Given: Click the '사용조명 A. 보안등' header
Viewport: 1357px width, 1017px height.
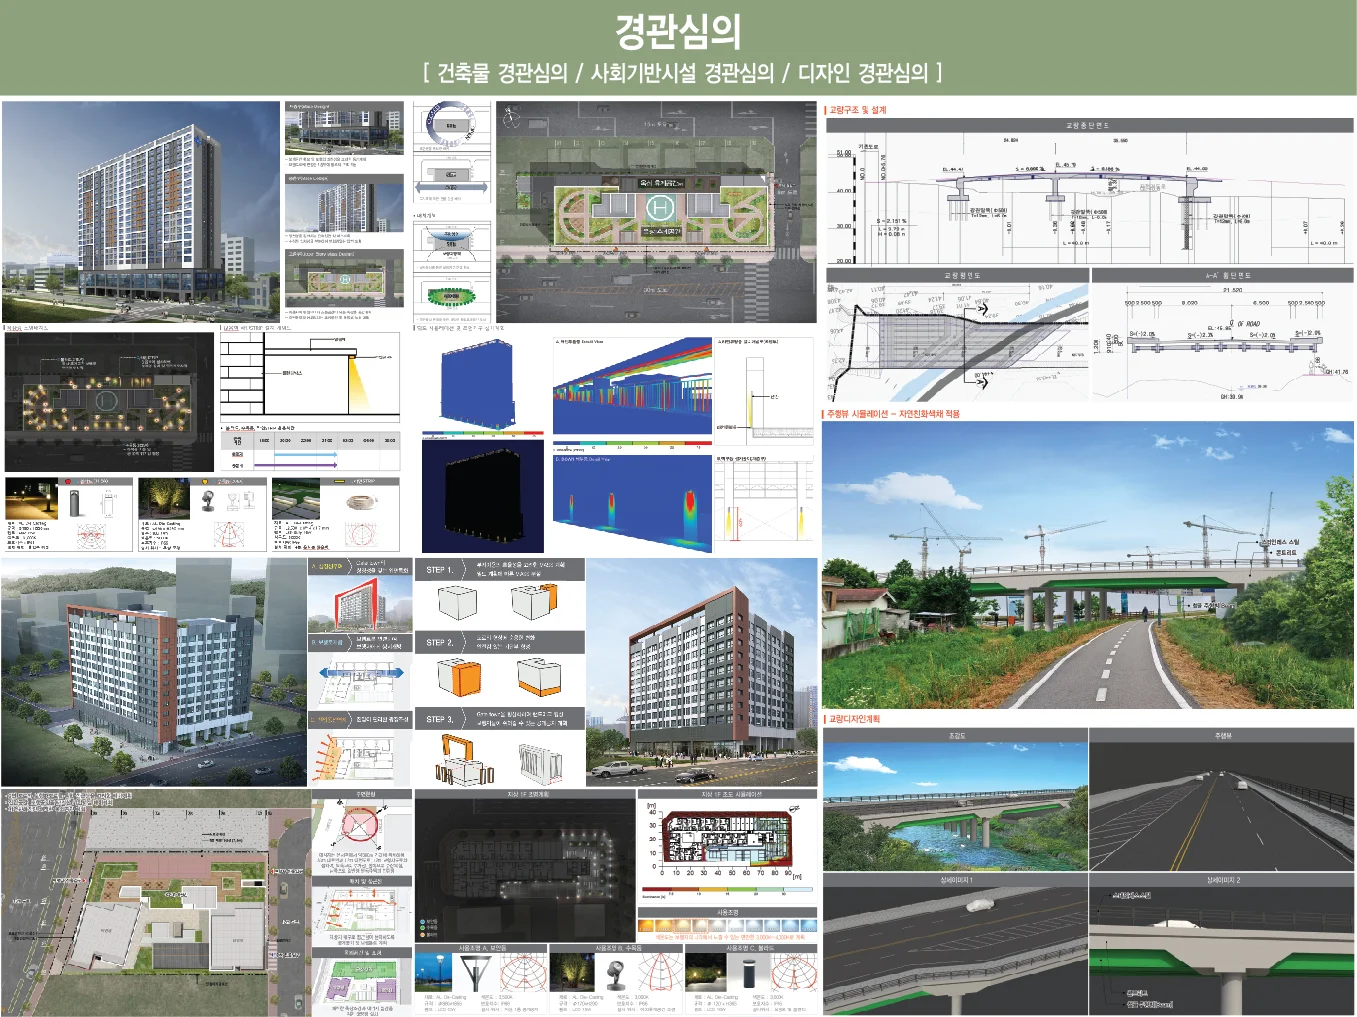Looking at the screenshot, I should (x=481, y=948).
